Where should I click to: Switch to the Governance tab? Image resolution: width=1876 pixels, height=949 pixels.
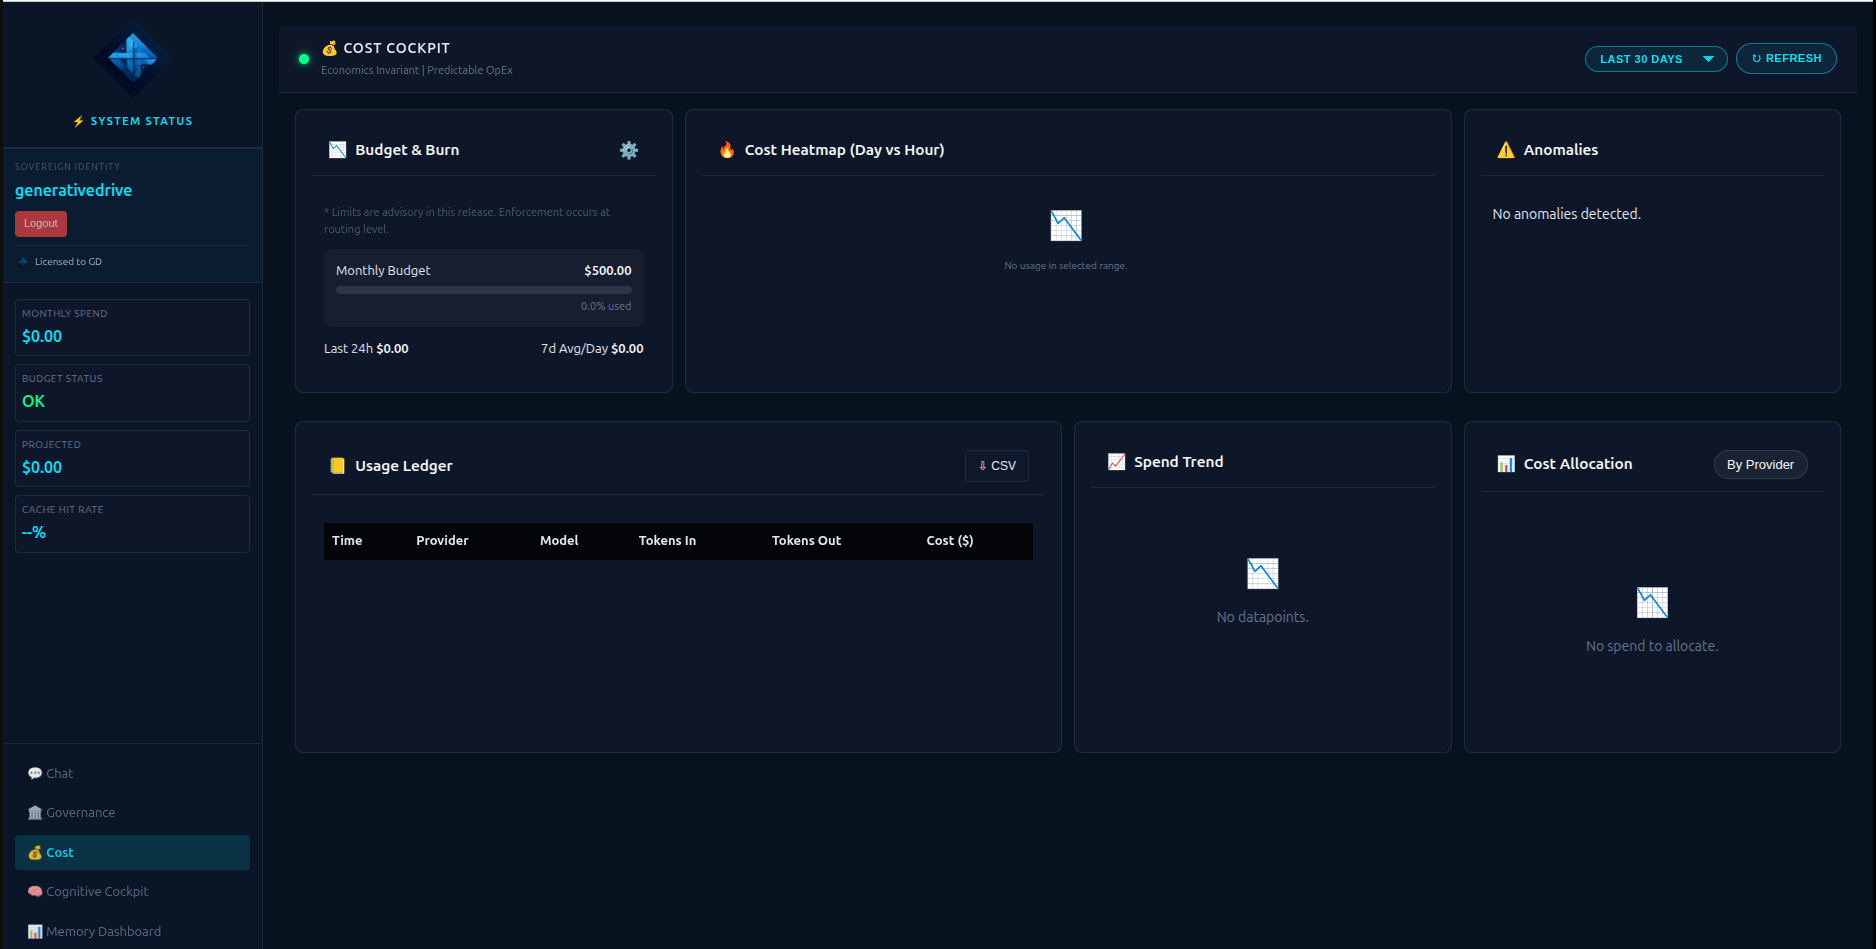[80, 812]
